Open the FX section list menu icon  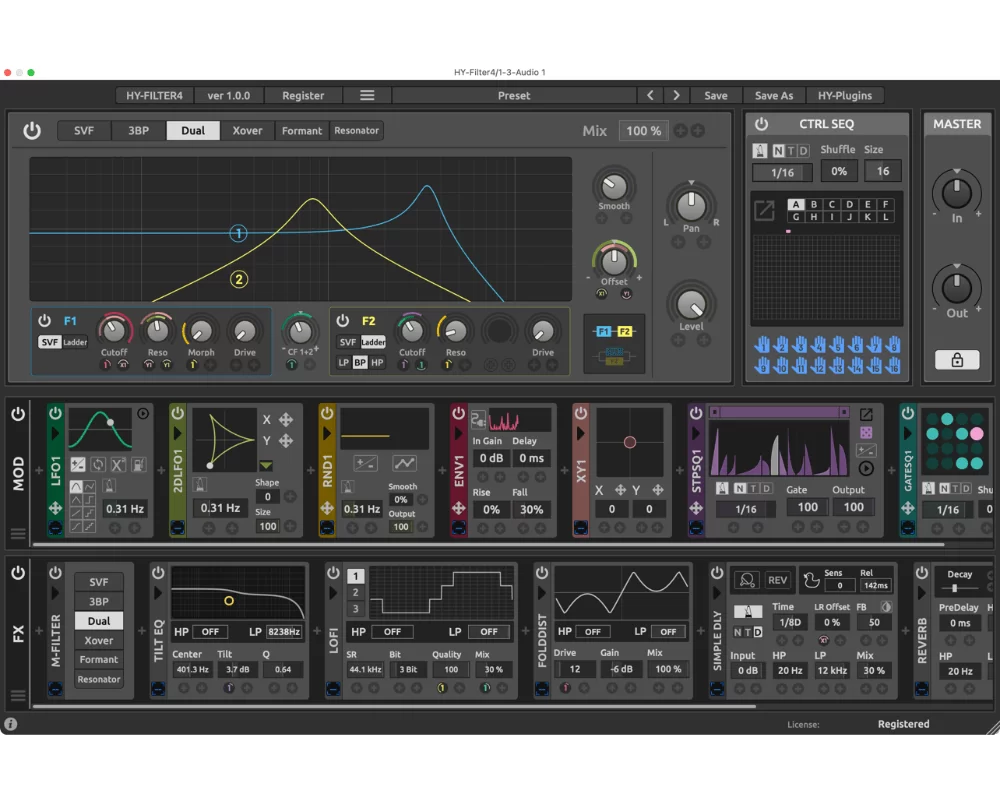pos(18,695)
